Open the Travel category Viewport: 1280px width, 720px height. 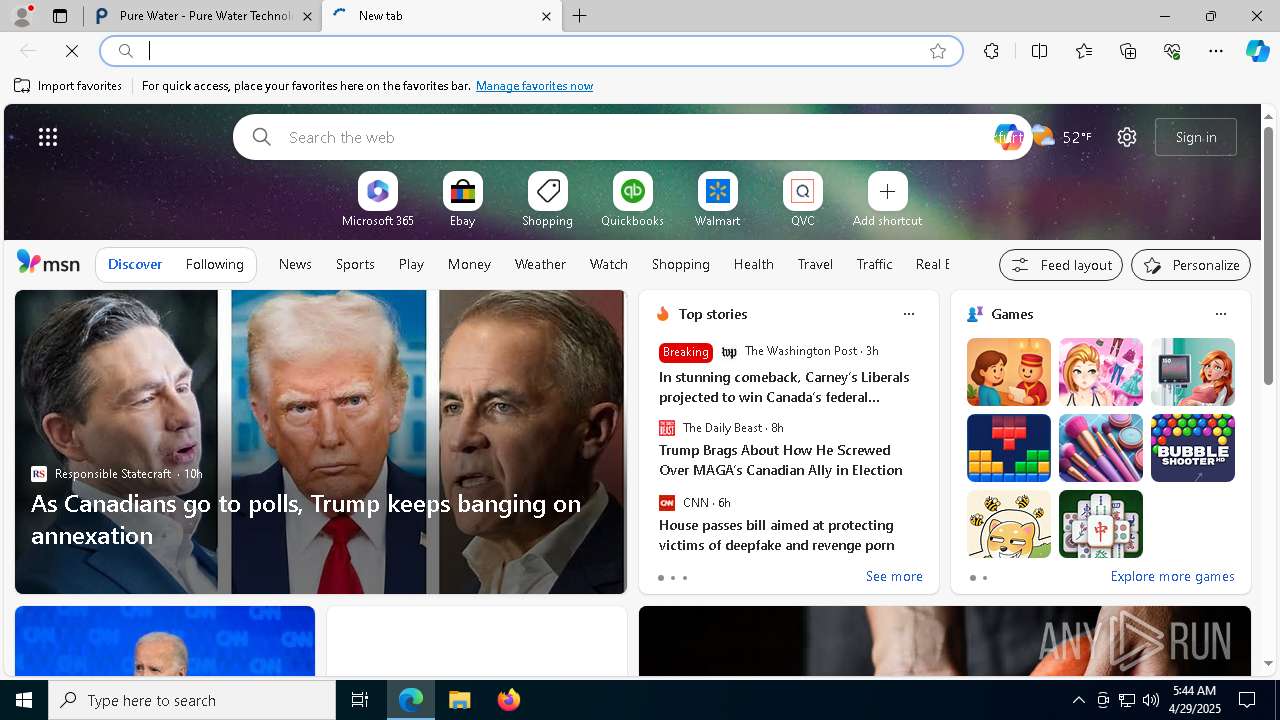pos(815,264)
